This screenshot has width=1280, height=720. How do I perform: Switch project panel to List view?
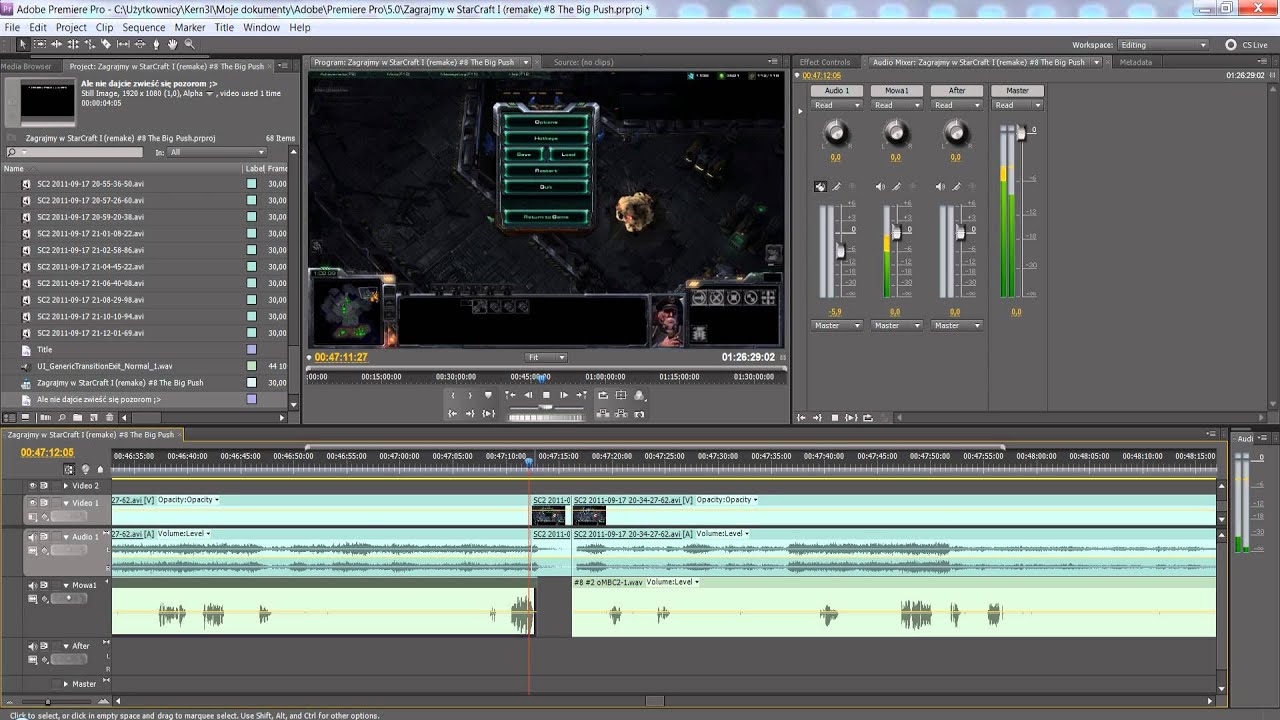click(11, 417)
